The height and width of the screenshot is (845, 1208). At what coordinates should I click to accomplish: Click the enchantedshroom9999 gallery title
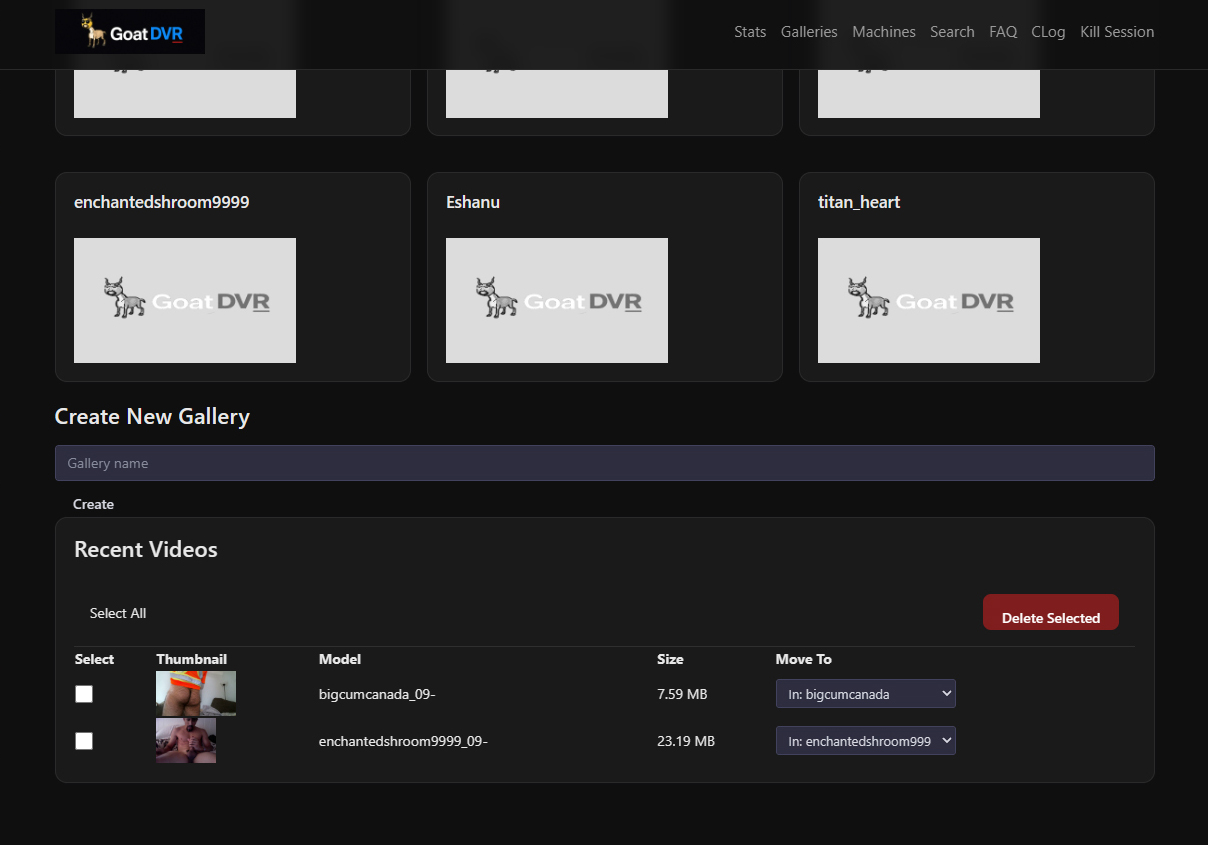click(x=162, y=202)
